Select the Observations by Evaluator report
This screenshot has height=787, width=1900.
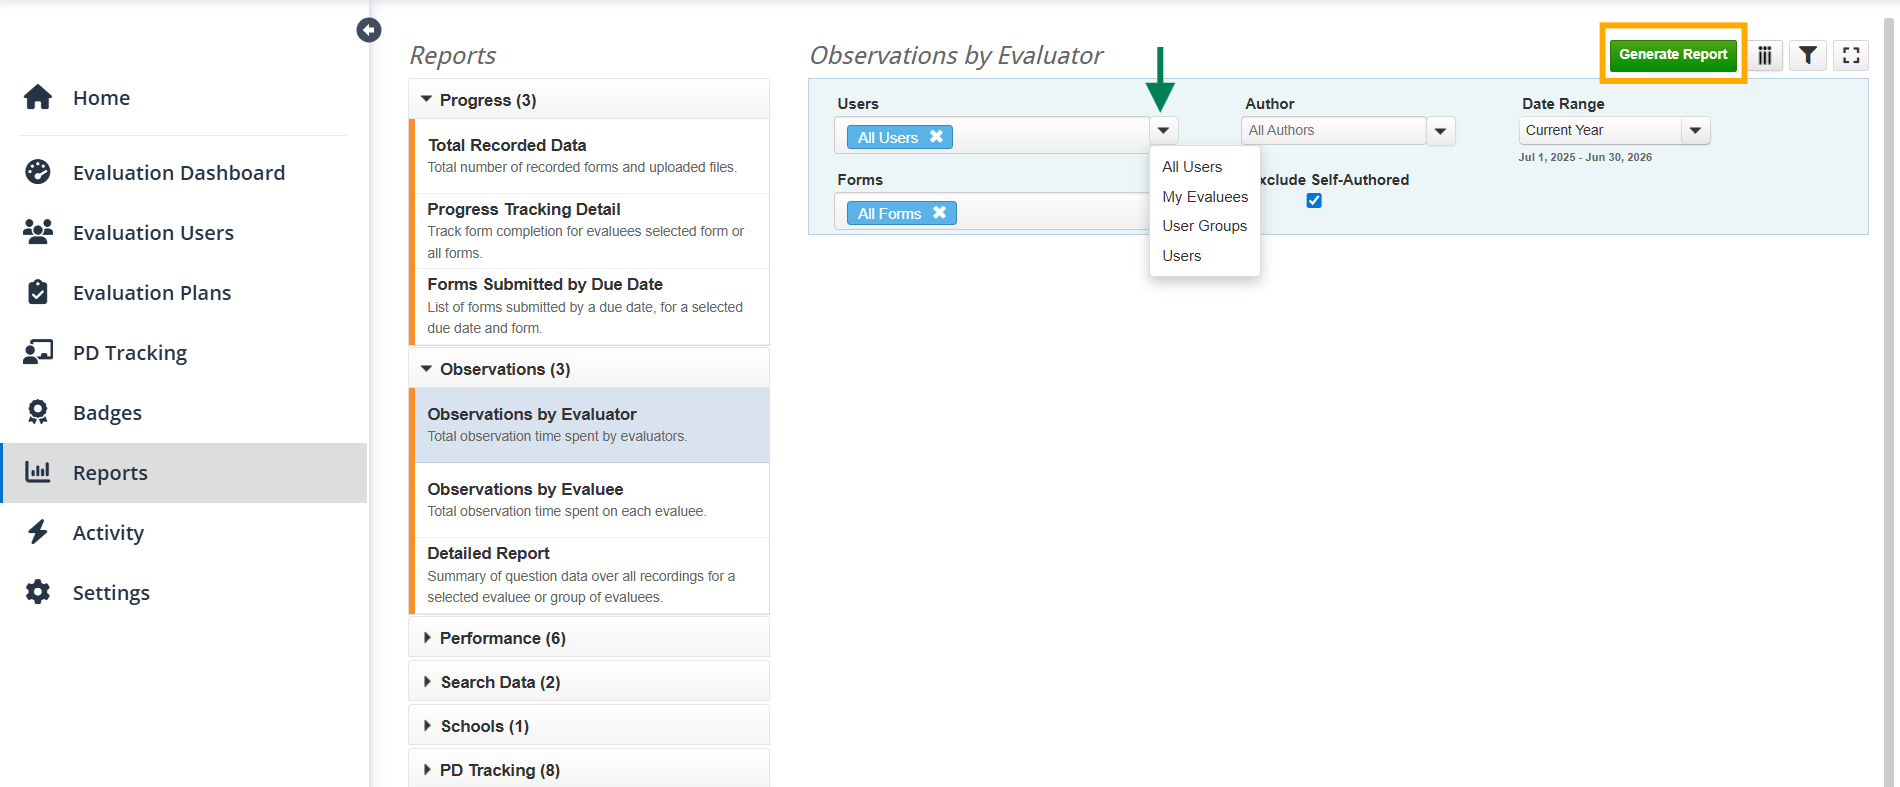pos(592,425)
